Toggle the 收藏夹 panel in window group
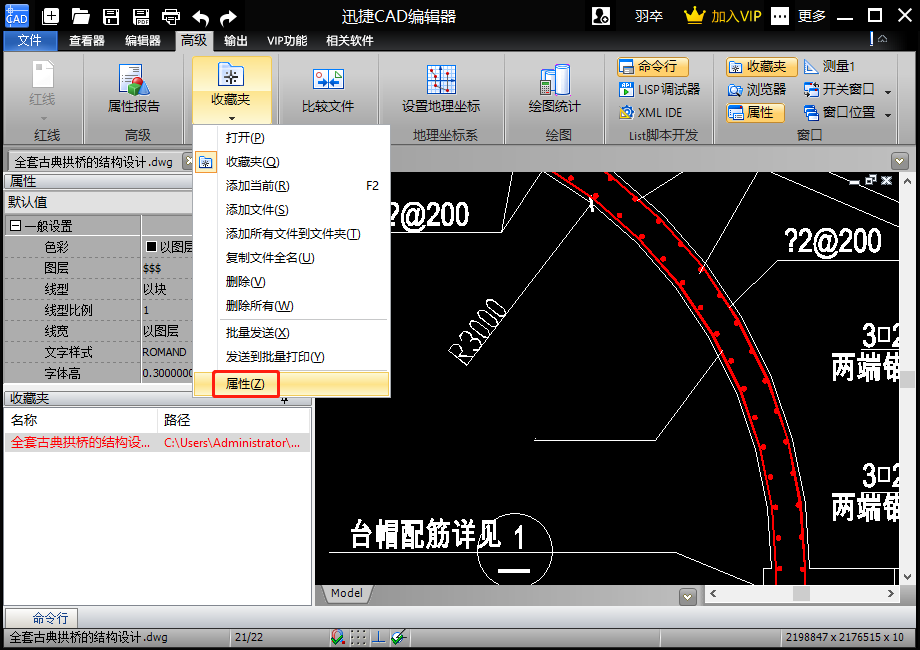This screenshot has height=650, width=920. click(762, 66)
